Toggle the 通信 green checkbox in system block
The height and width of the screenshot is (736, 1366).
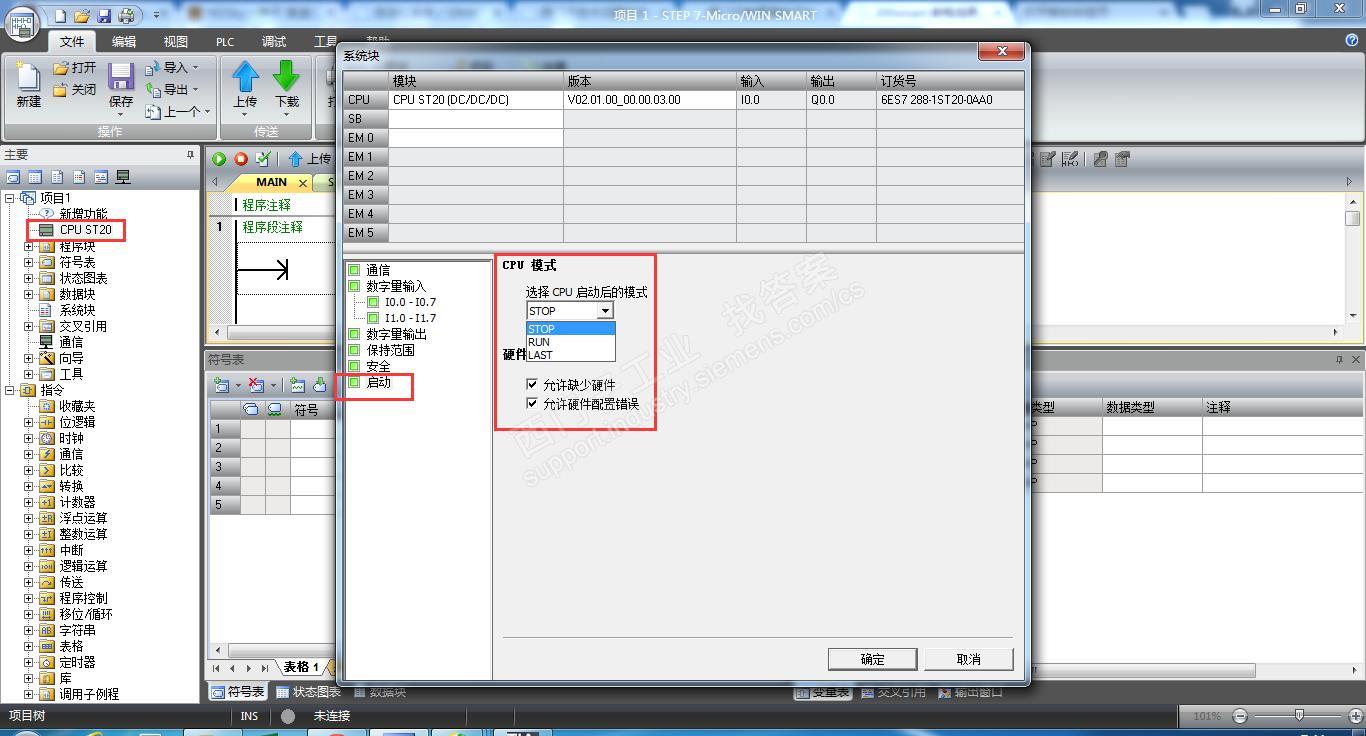[354, 270]
